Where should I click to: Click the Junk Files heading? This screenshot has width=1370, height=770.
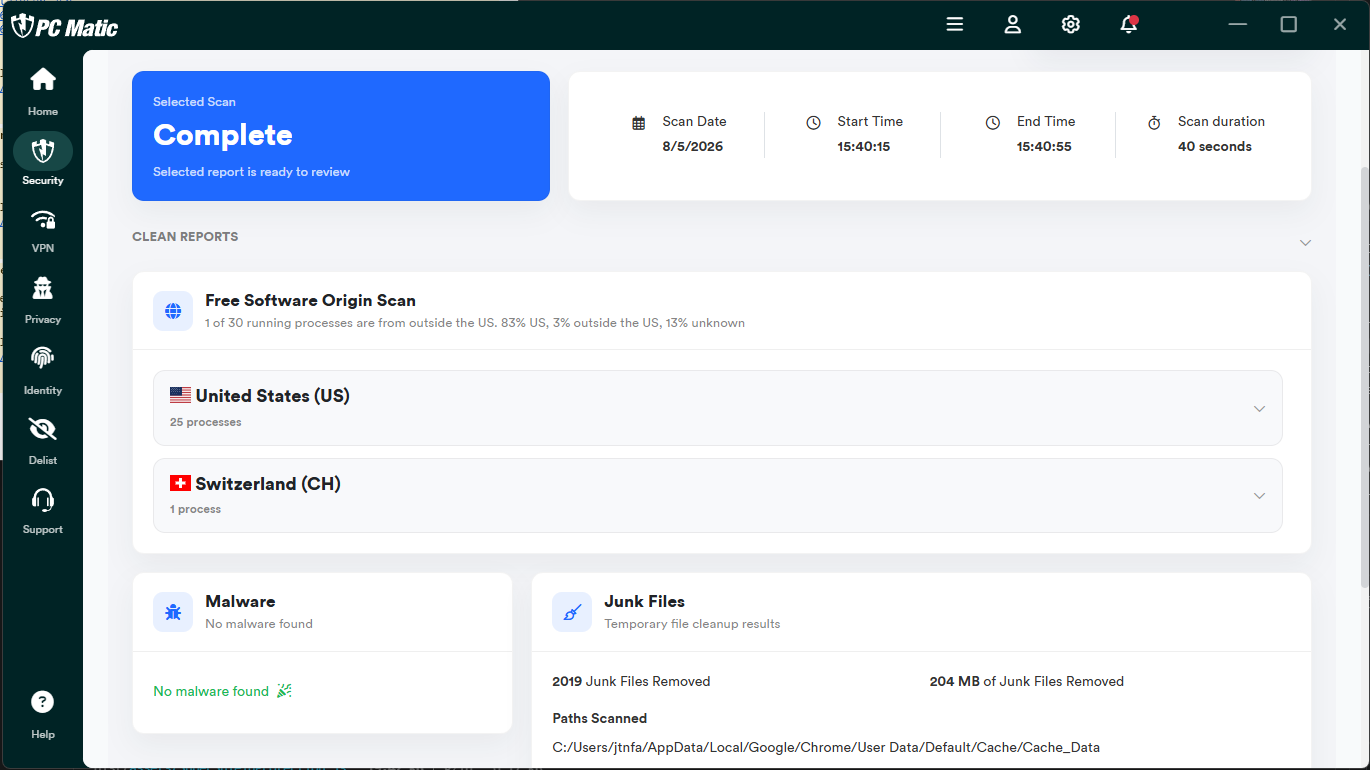pos(644,601)
